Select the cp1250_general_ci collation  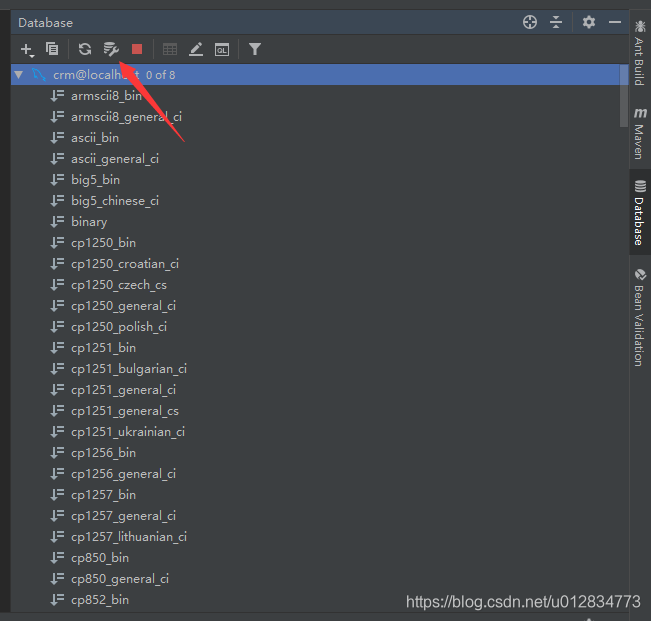click(x=123, y=306)
